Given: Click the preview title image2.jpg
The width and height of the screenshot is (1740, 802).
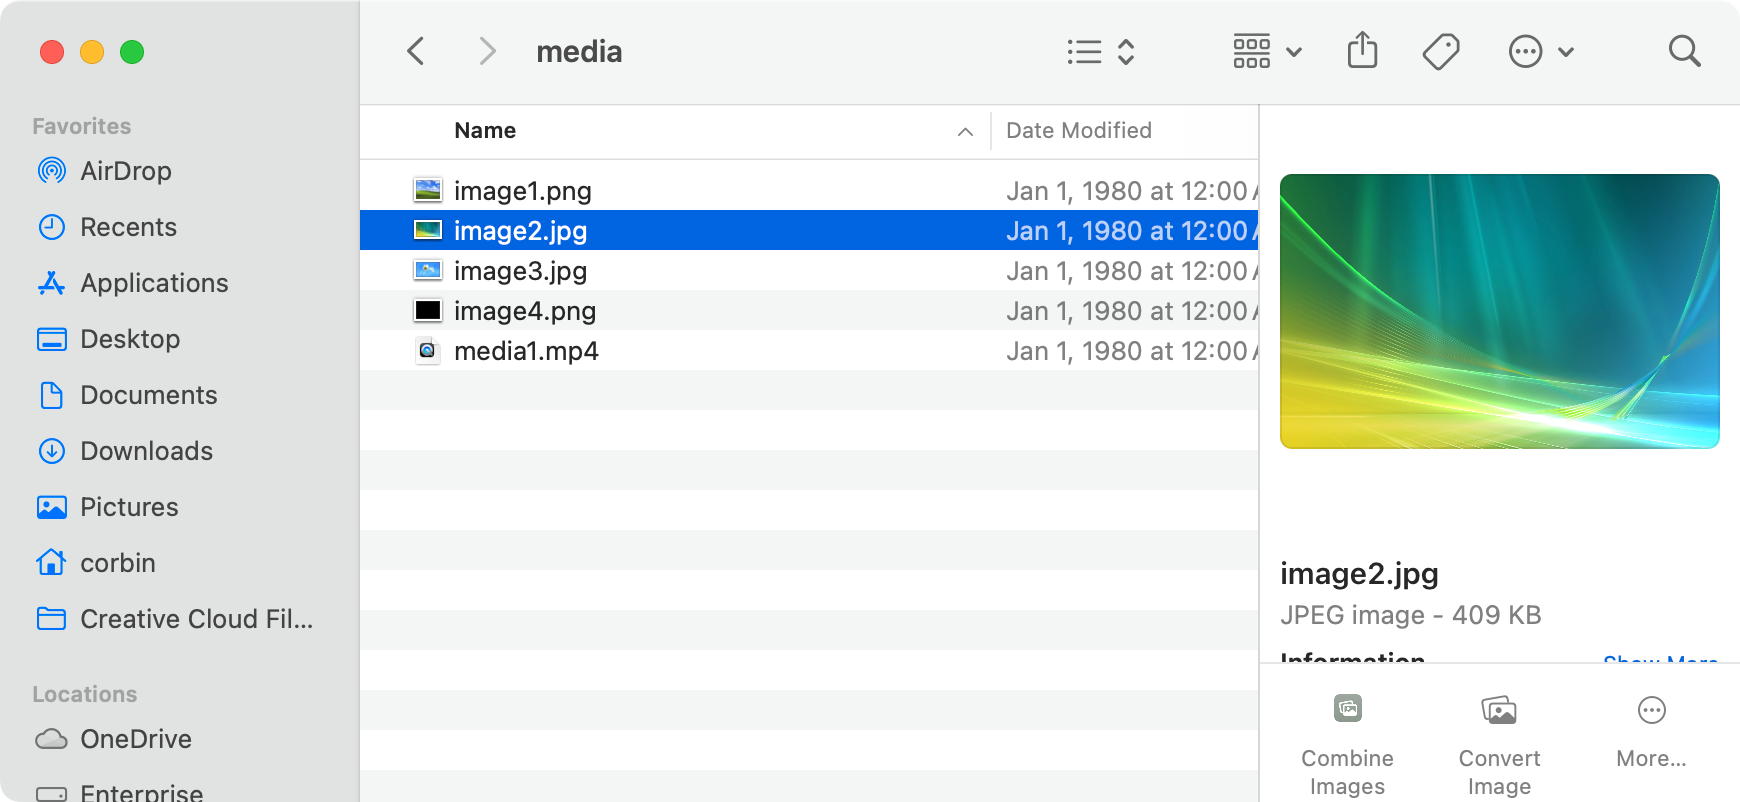Looking at the screenshot, I should point(1359,573).
